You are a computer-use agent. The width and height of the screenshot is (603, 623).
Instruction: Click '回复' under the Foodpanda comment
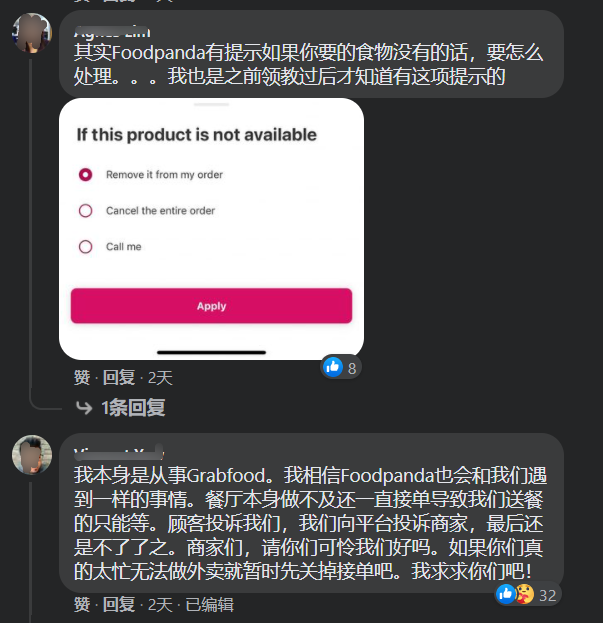coord(119,377)
